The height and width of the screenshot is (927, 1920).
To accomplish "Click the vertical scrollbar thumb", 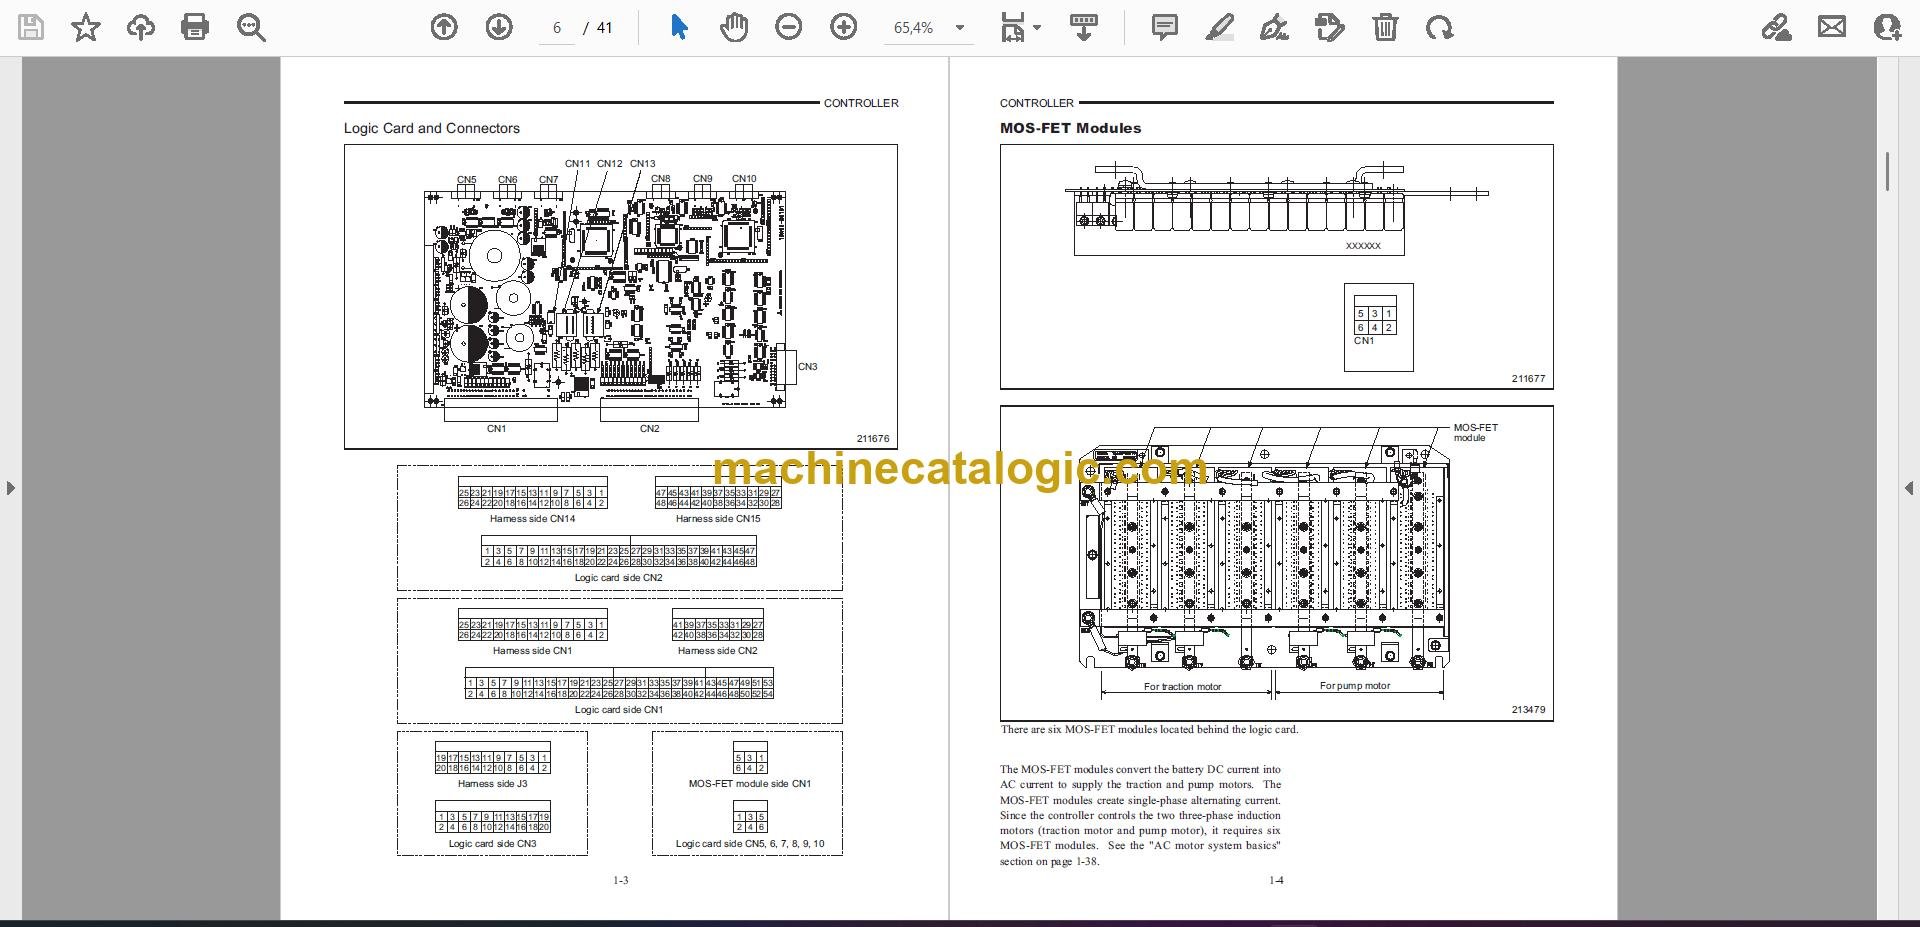I will 1887,171.
